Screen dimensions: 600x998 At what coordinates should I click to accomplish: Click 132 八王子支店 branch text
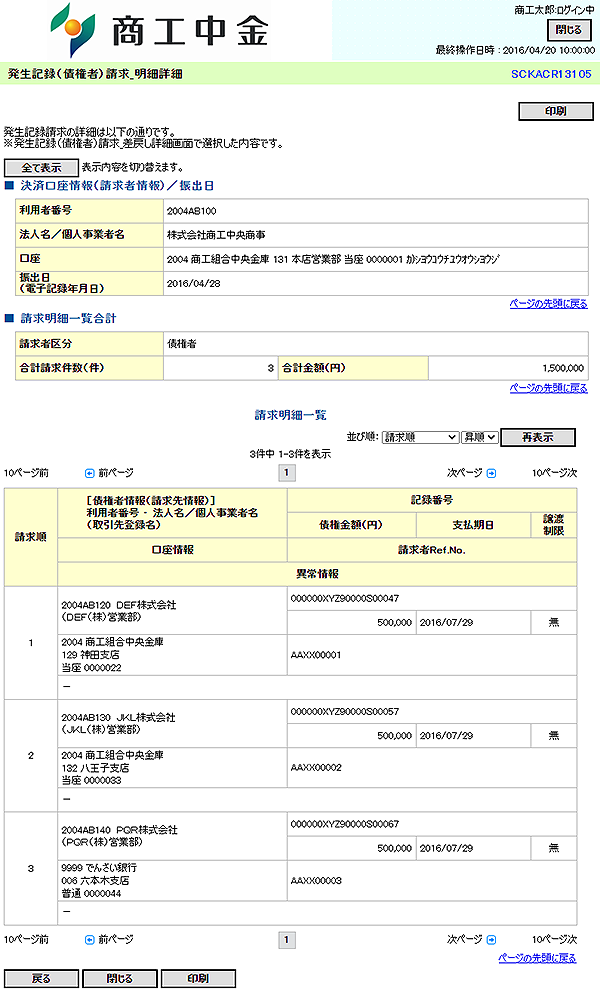95,768
